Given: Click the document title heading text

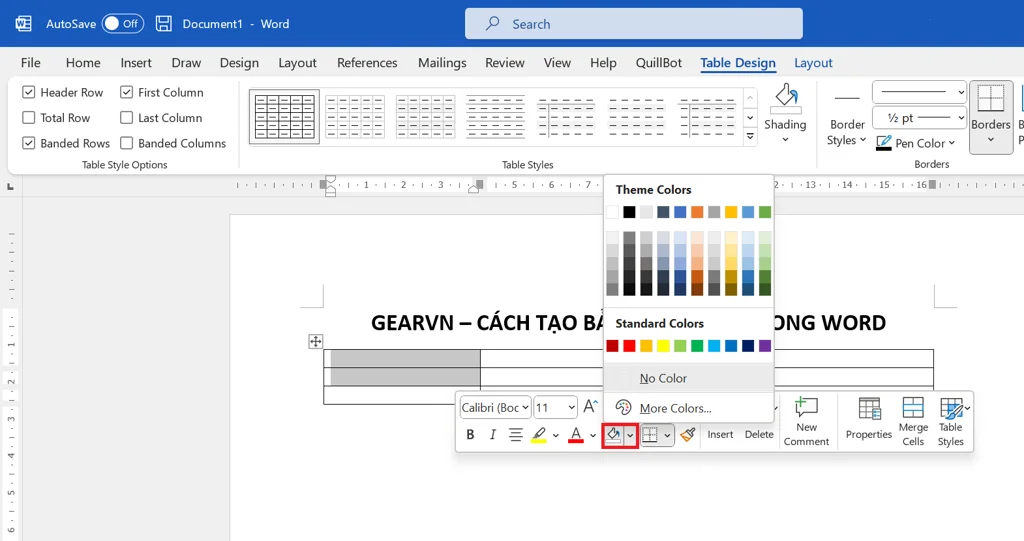Looking at the screenshot, I should coord(628,323).
